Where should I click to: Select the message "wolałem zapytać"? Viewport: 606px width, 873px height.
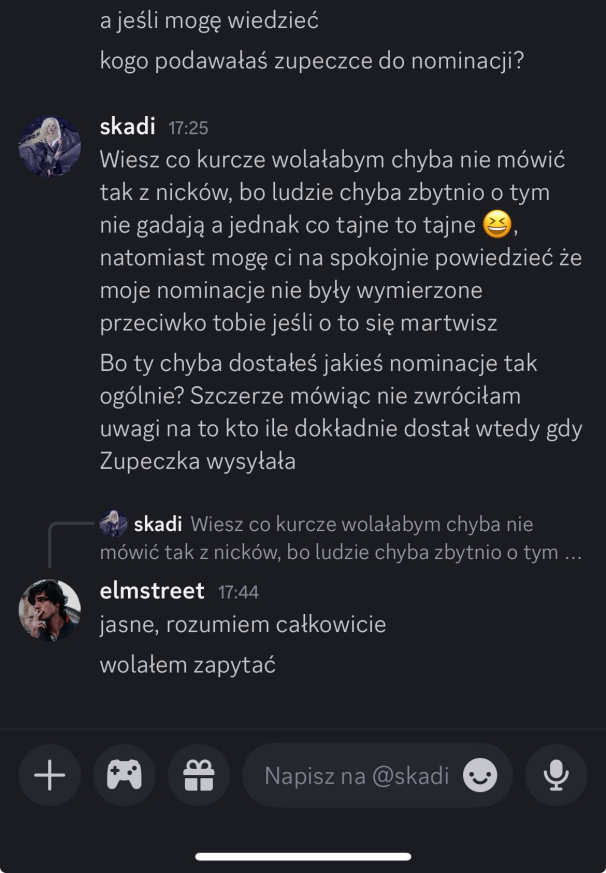coord(187,663)
